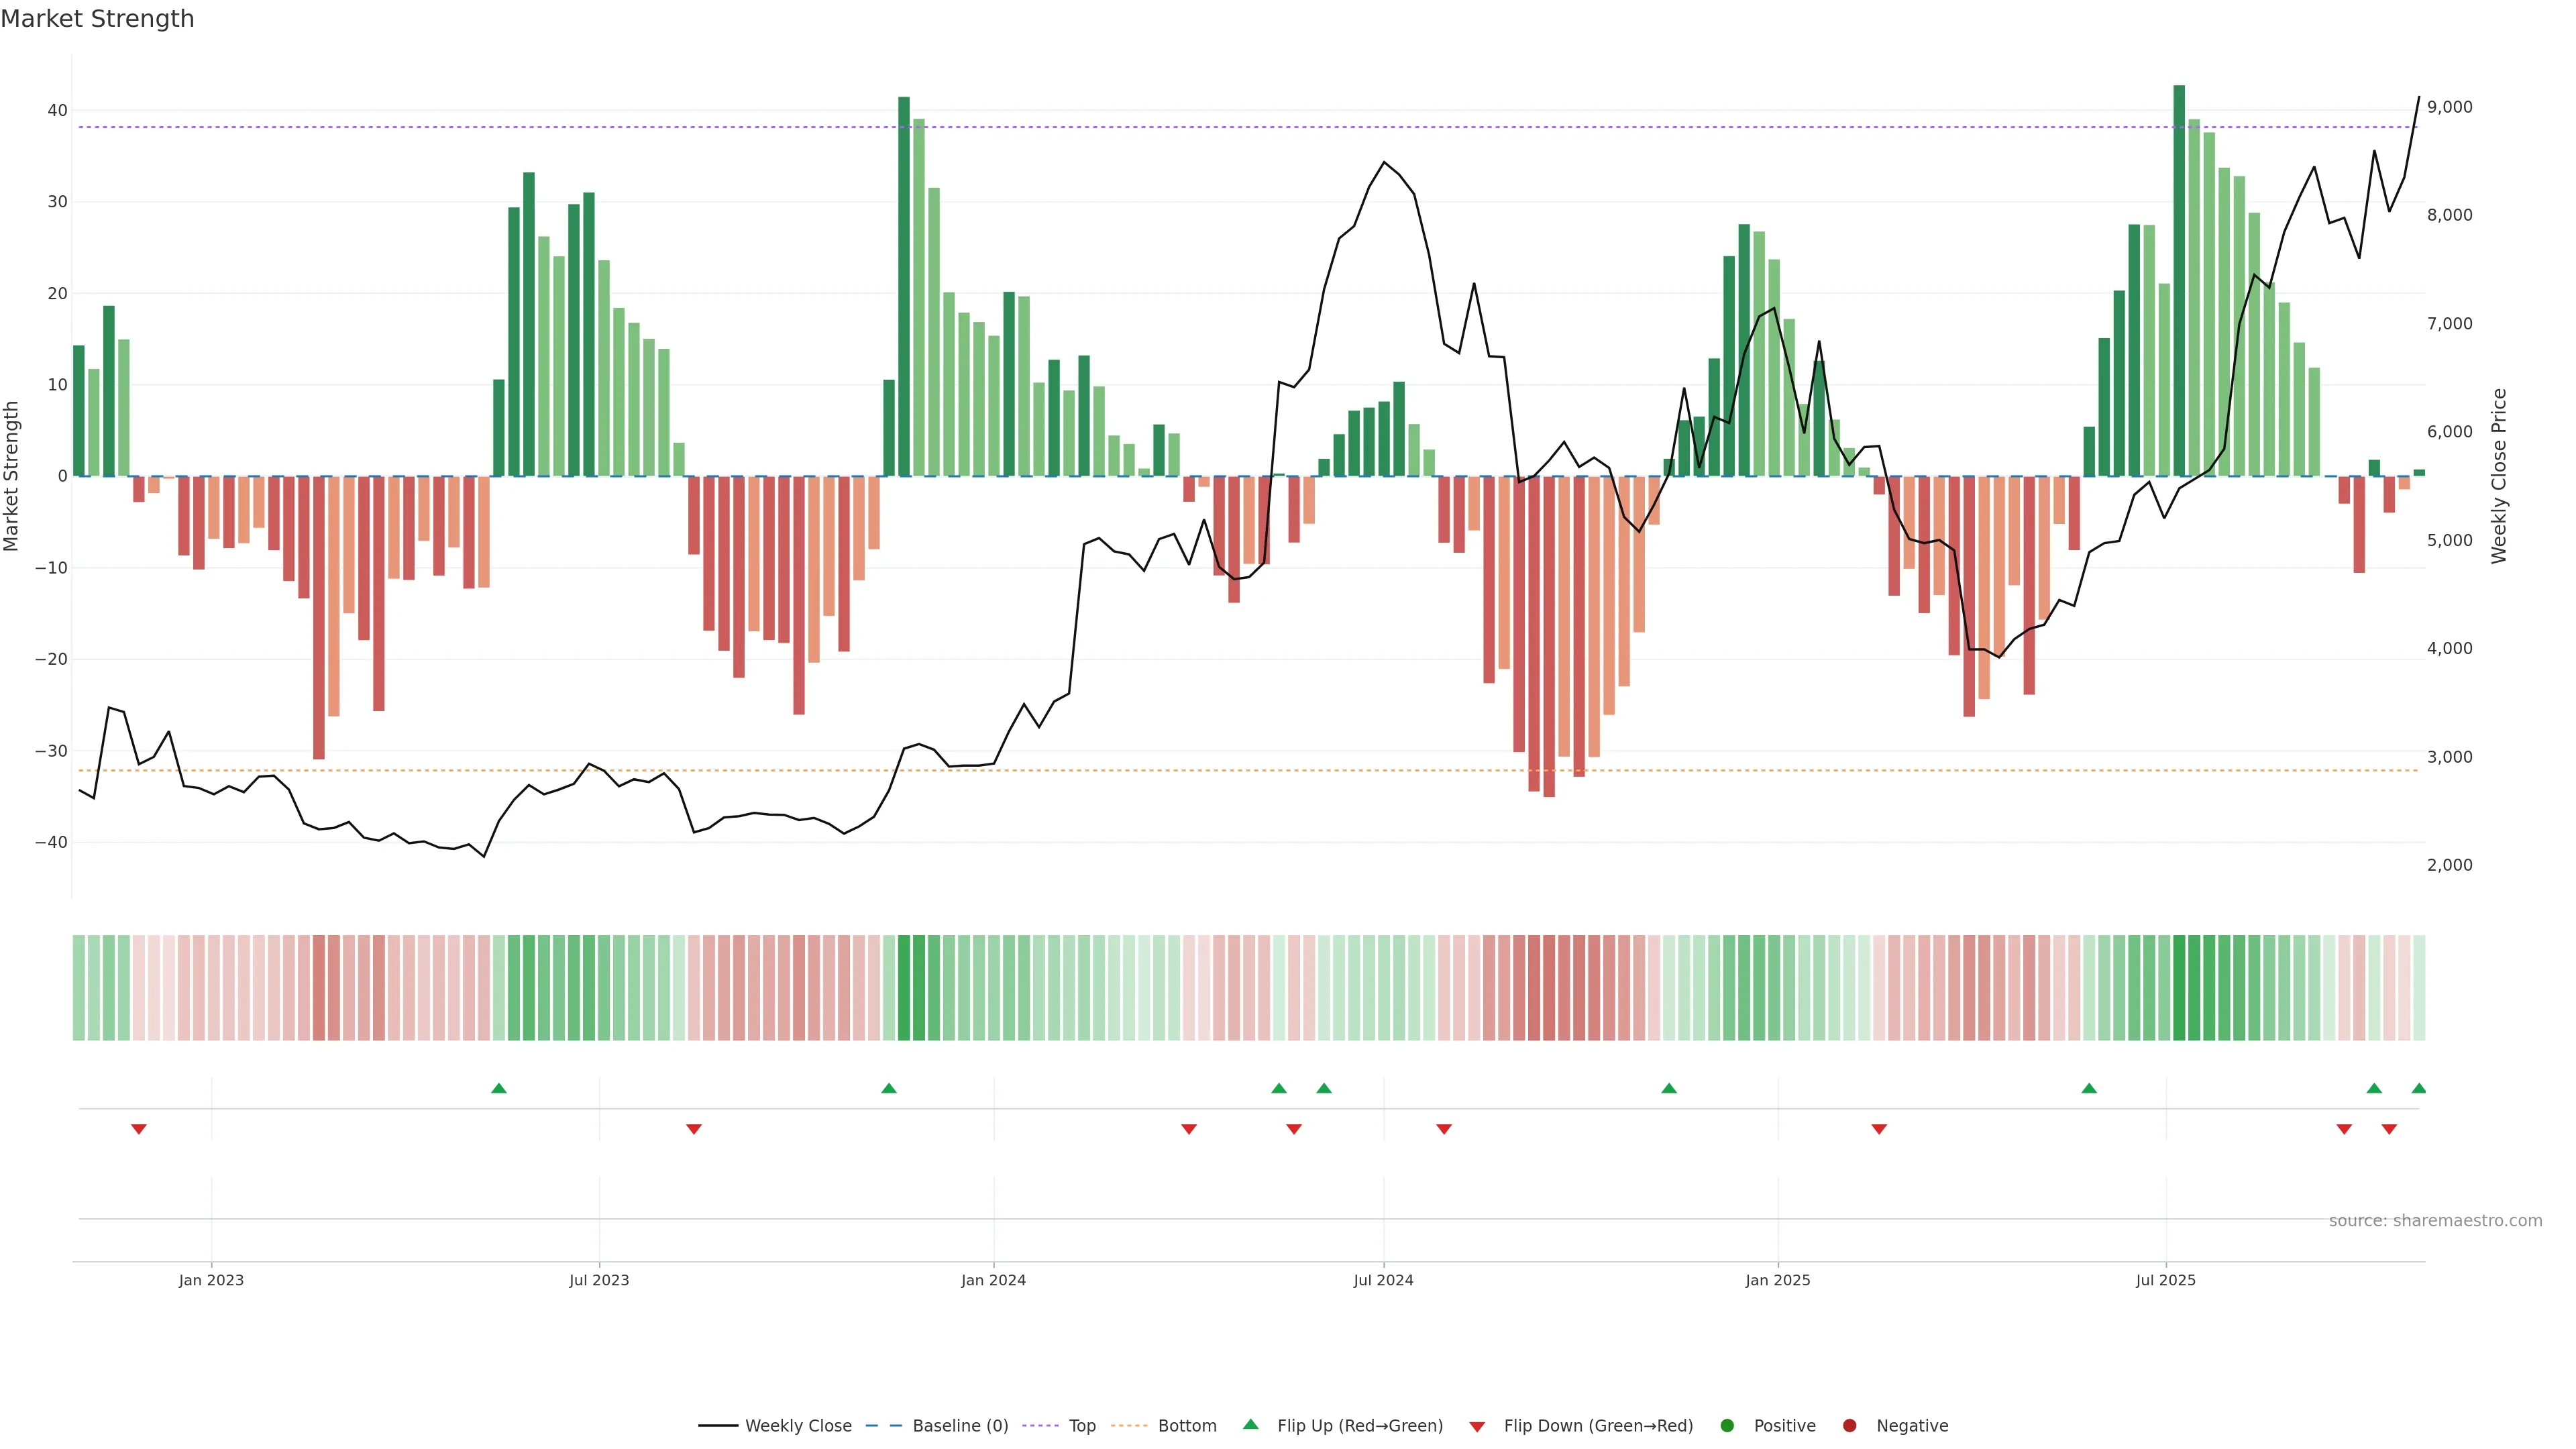Click the Jan 2024 x-axis label
This screenshot has height=1449, width=2576.
tap(993, 1280)
